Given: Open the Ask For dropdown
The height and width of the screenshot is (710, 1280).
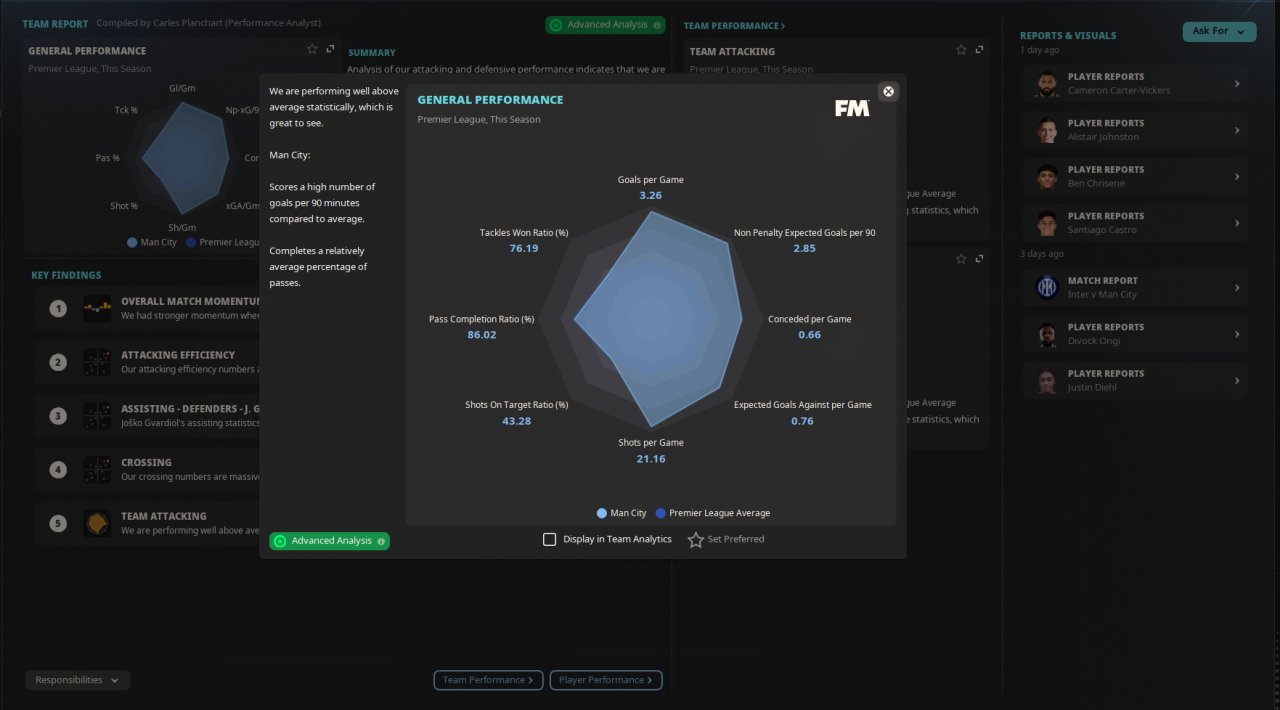Looking at the screenshot, I should click(x=1219, y=31).
